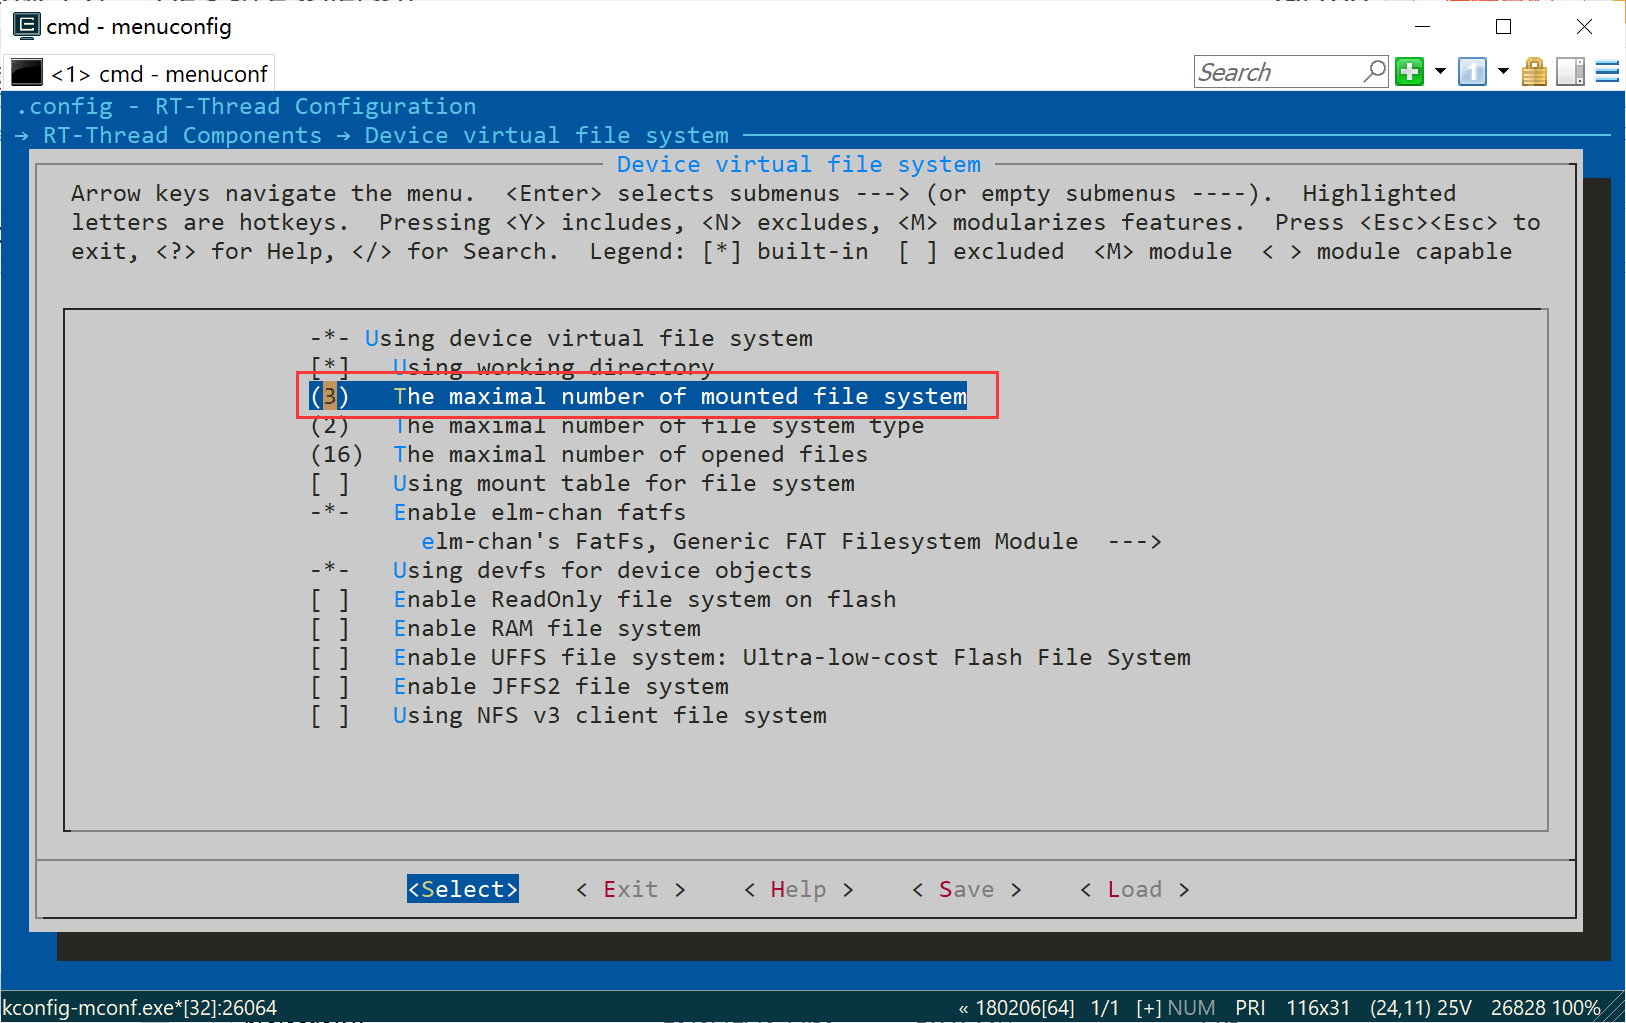The image size is (1626, 1023).
Task: Select 'Using device virtual file system' option
Action: click(561, 338)
